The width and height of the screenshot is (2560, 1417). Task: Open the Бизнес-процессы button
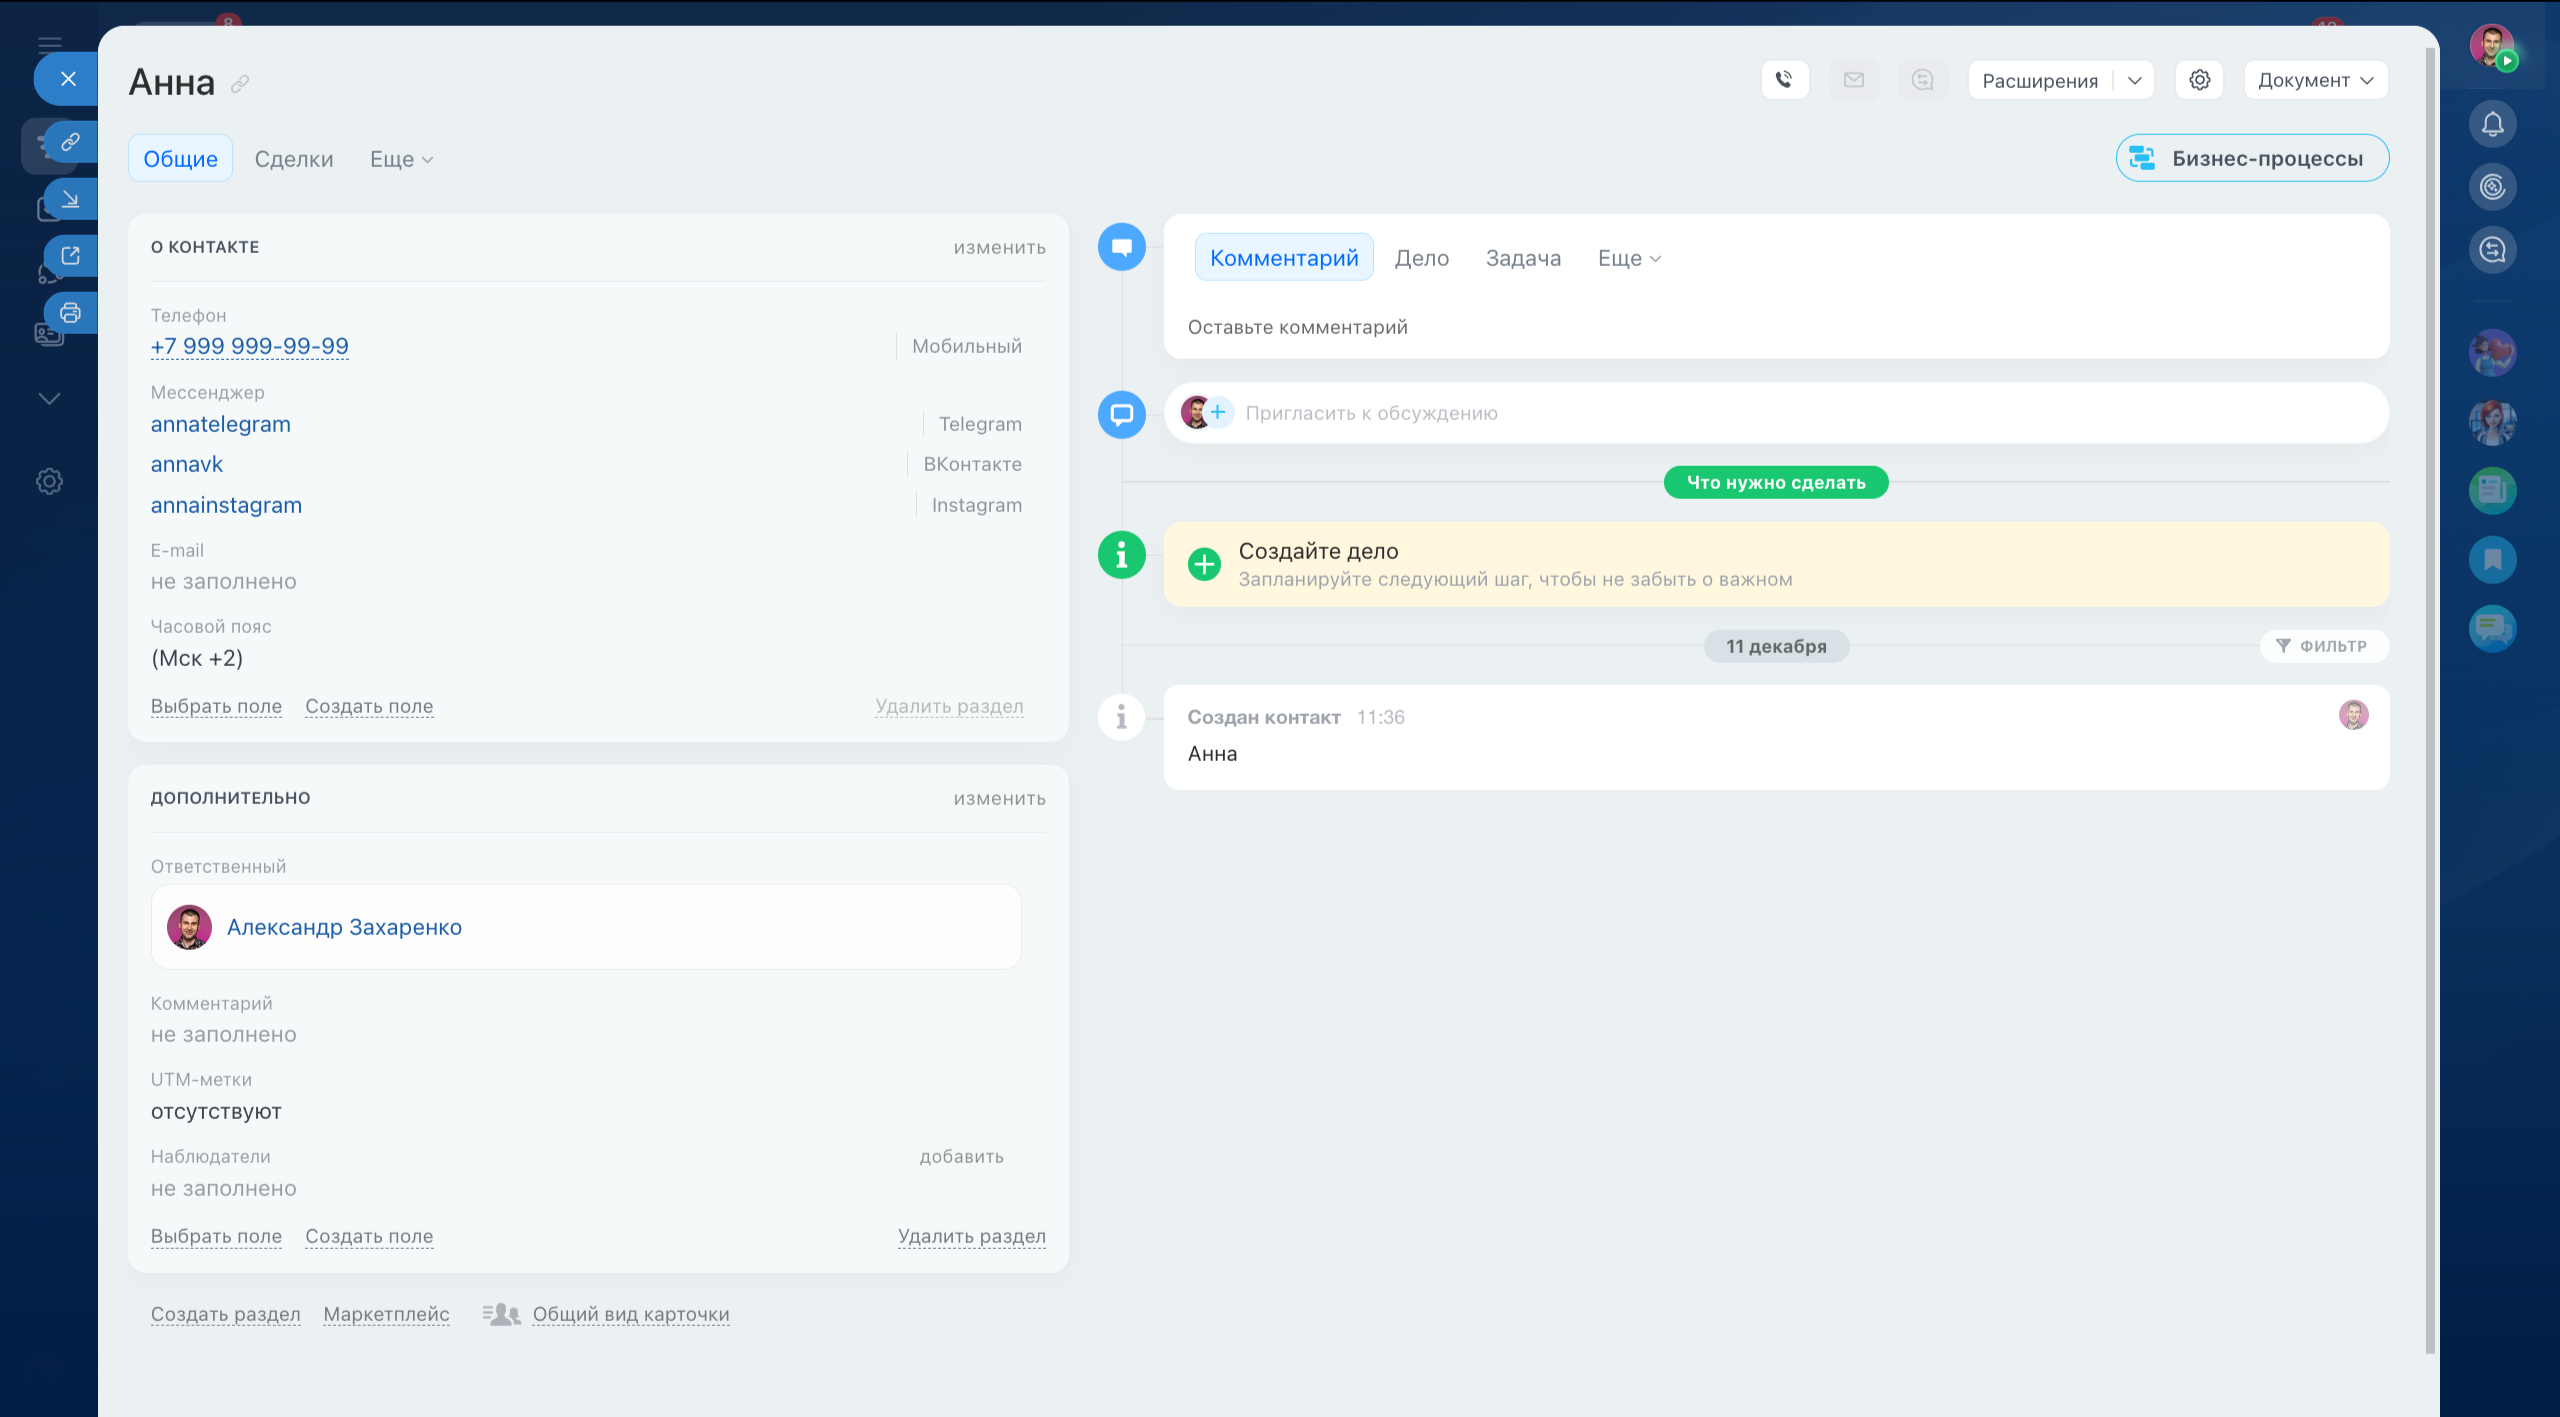pyautogui.click(x=2251, y=158)
